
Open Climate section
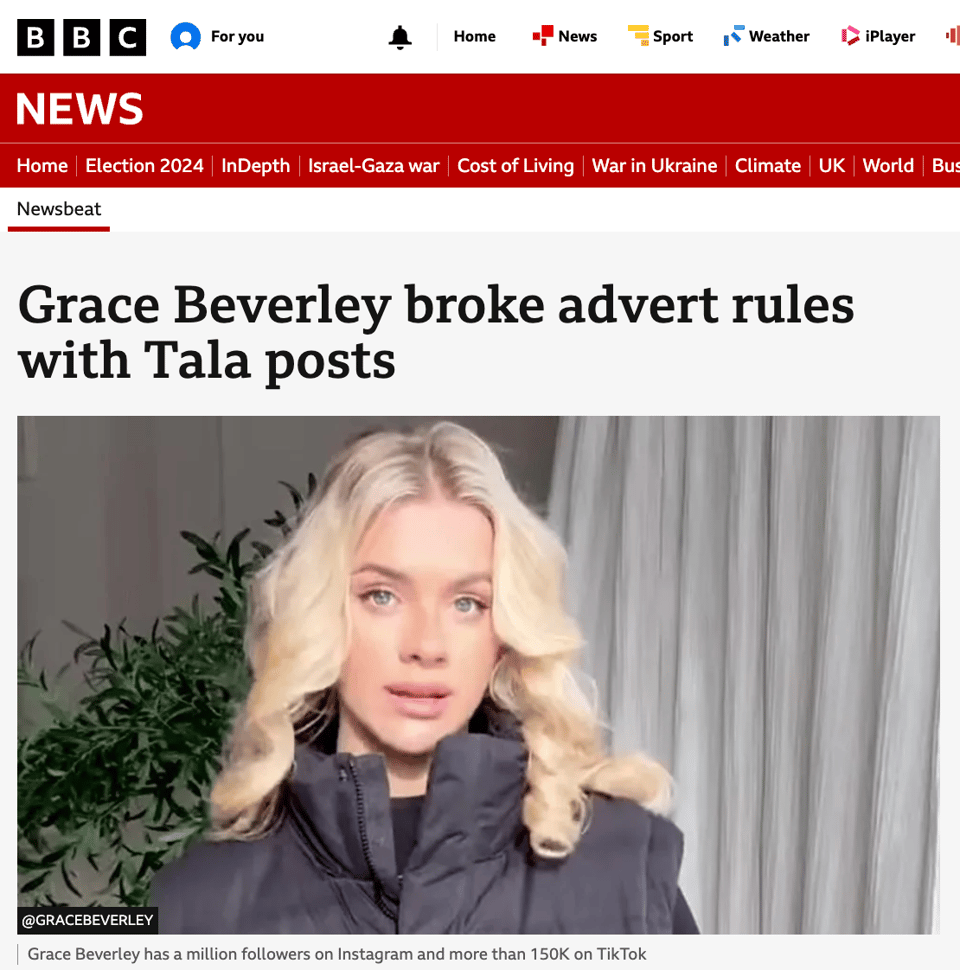click(x=768, y=166)
